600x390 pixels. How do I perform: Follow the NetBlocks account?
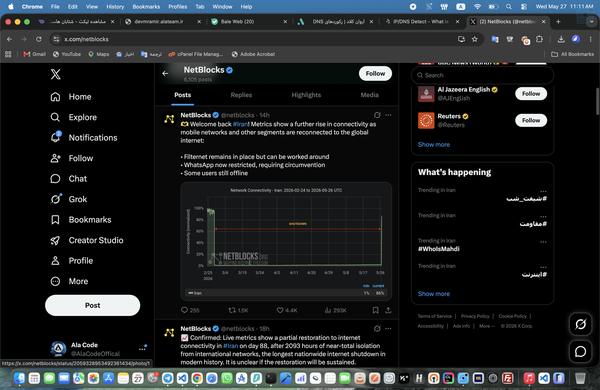375,73
